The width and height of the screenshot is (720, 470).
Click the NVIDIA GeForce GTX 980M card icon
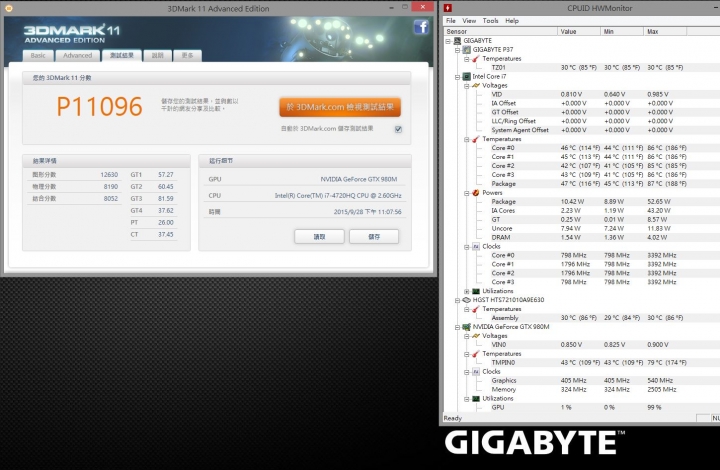[x=467, y=327]
